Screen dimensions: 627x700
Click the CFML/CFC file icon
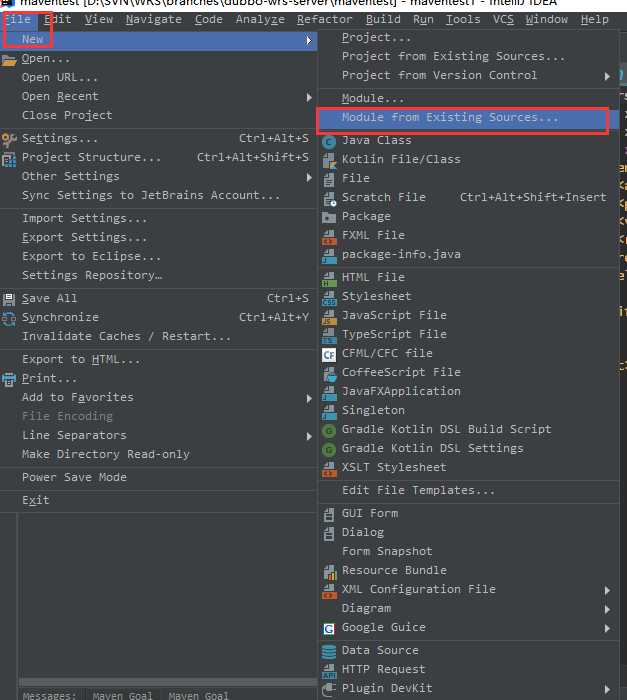(x=329, y=354)
